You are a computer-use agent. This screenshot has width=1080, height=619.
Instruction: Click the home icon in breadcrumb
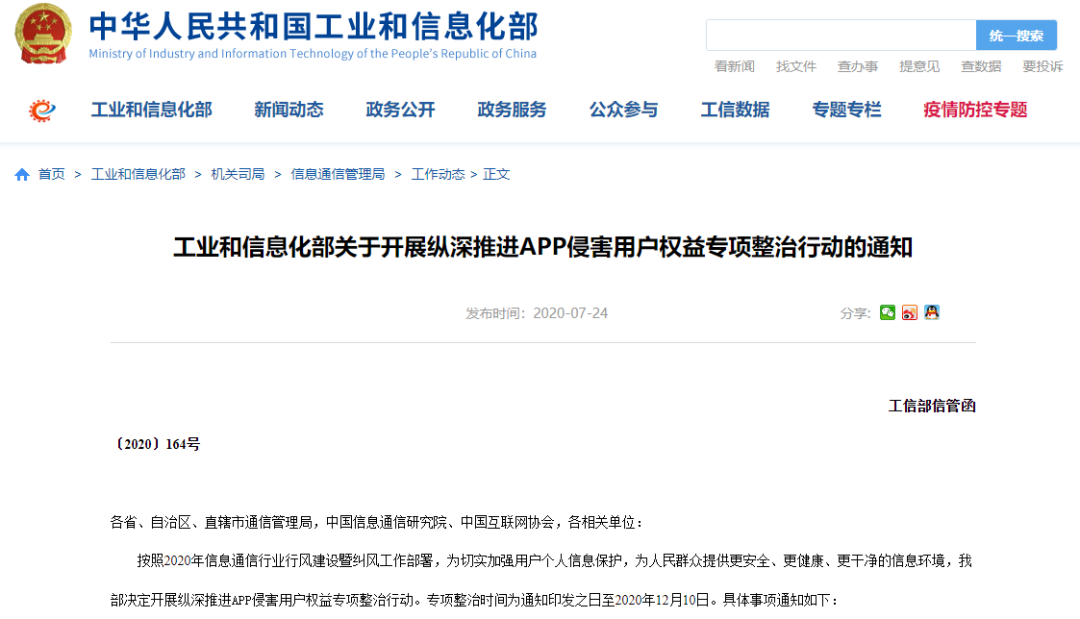[22, 174]
